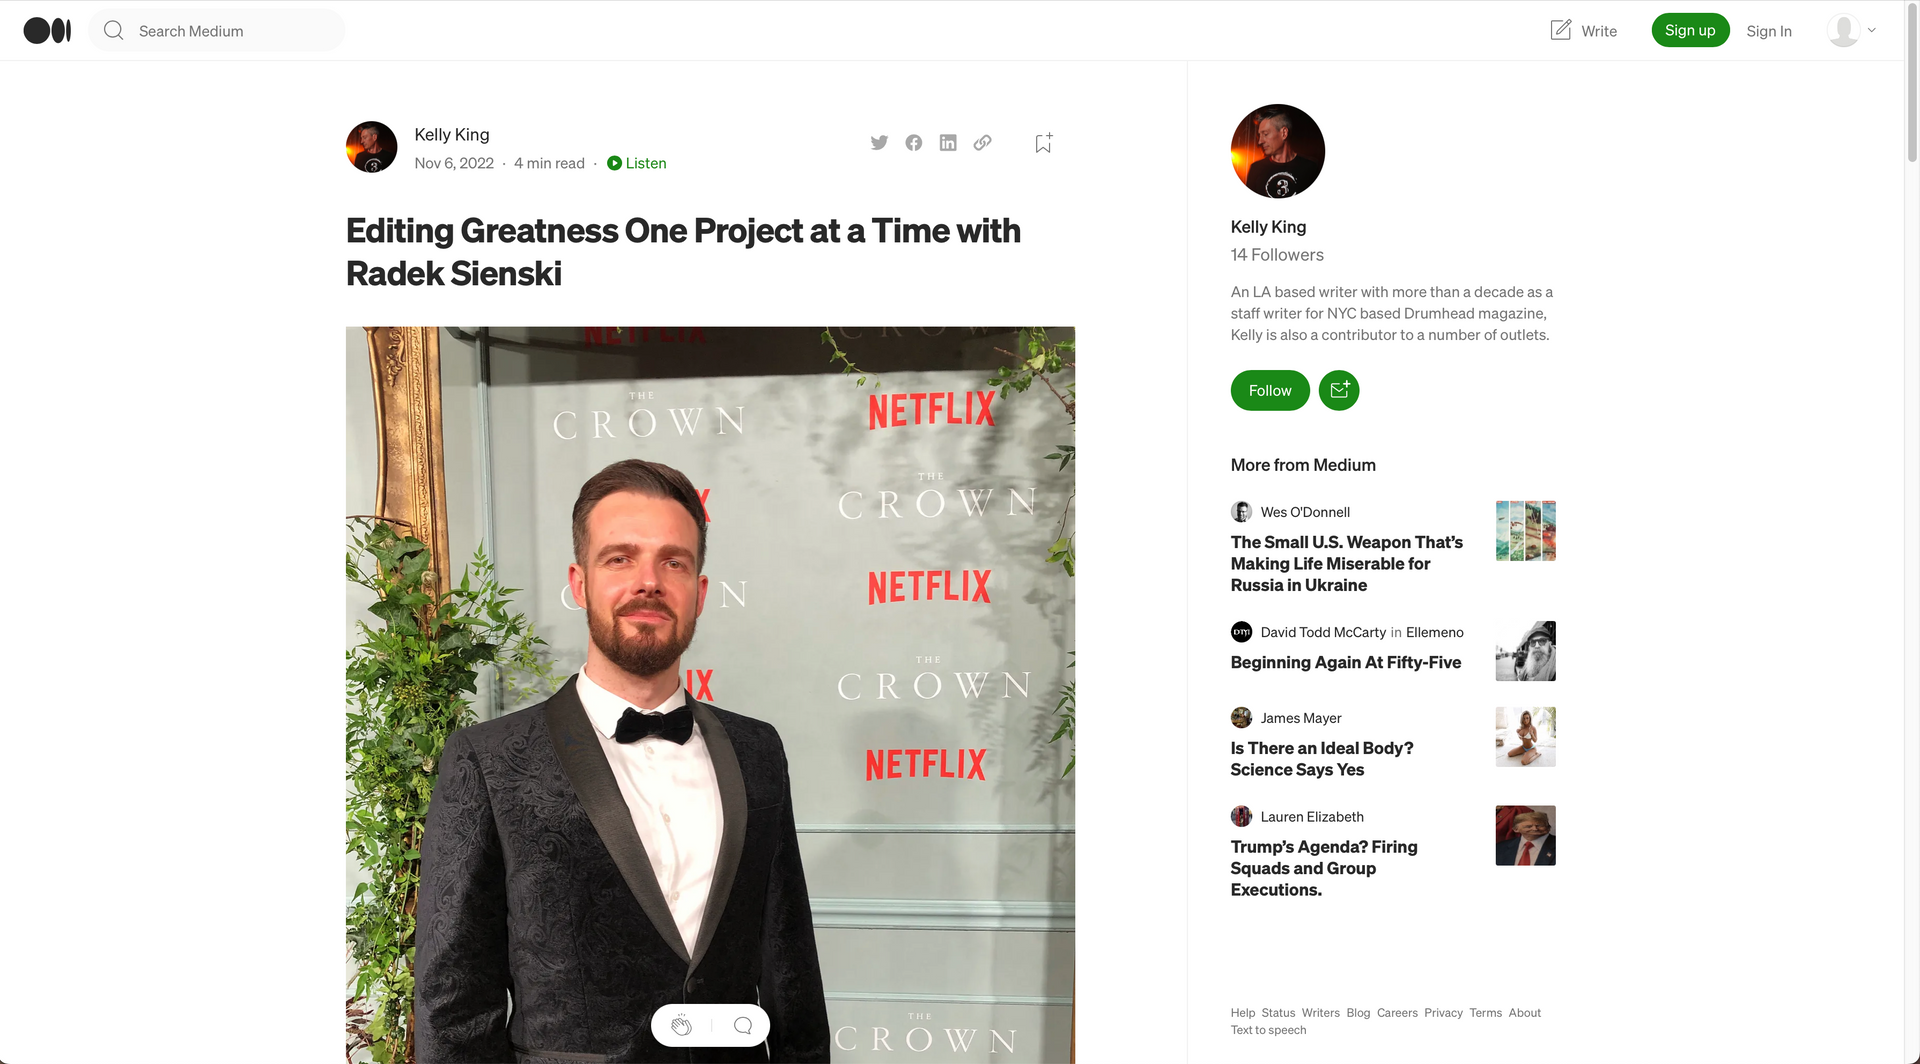Open Lauren Elizabeth author avatar
1920x1064 pixels.
pos(1241,816)
